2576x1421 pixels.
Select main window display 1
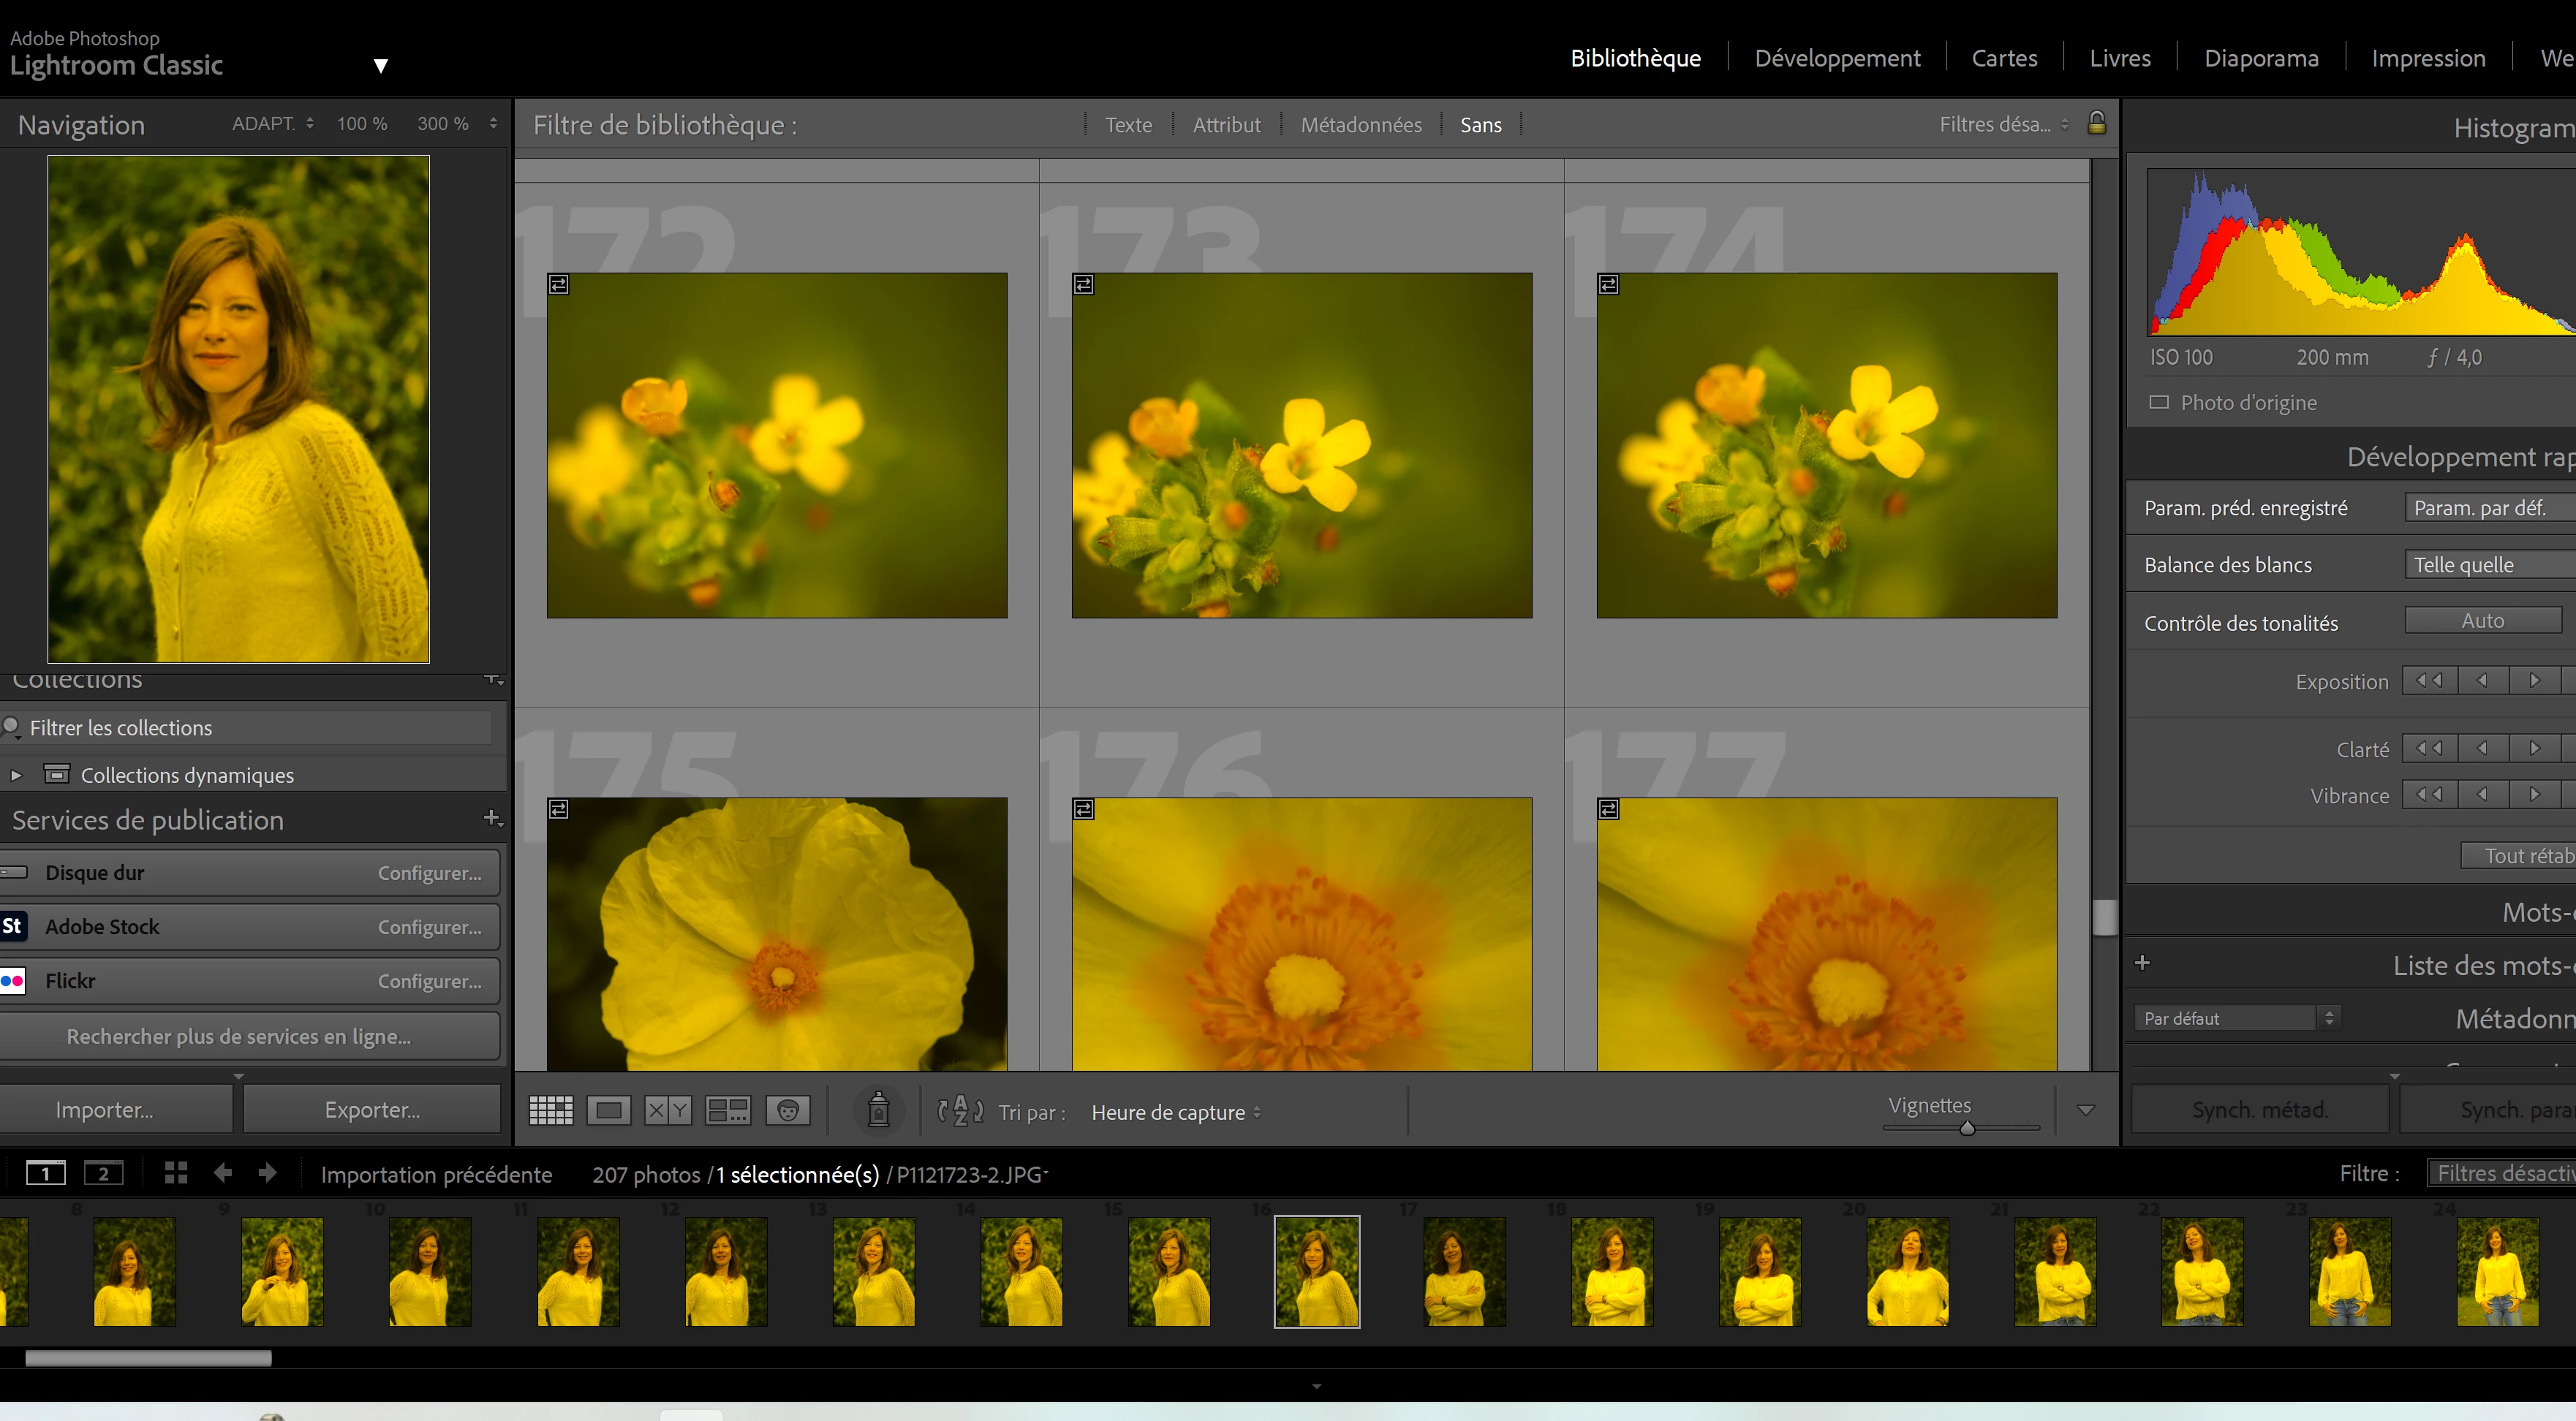[x=45, y=1173]
